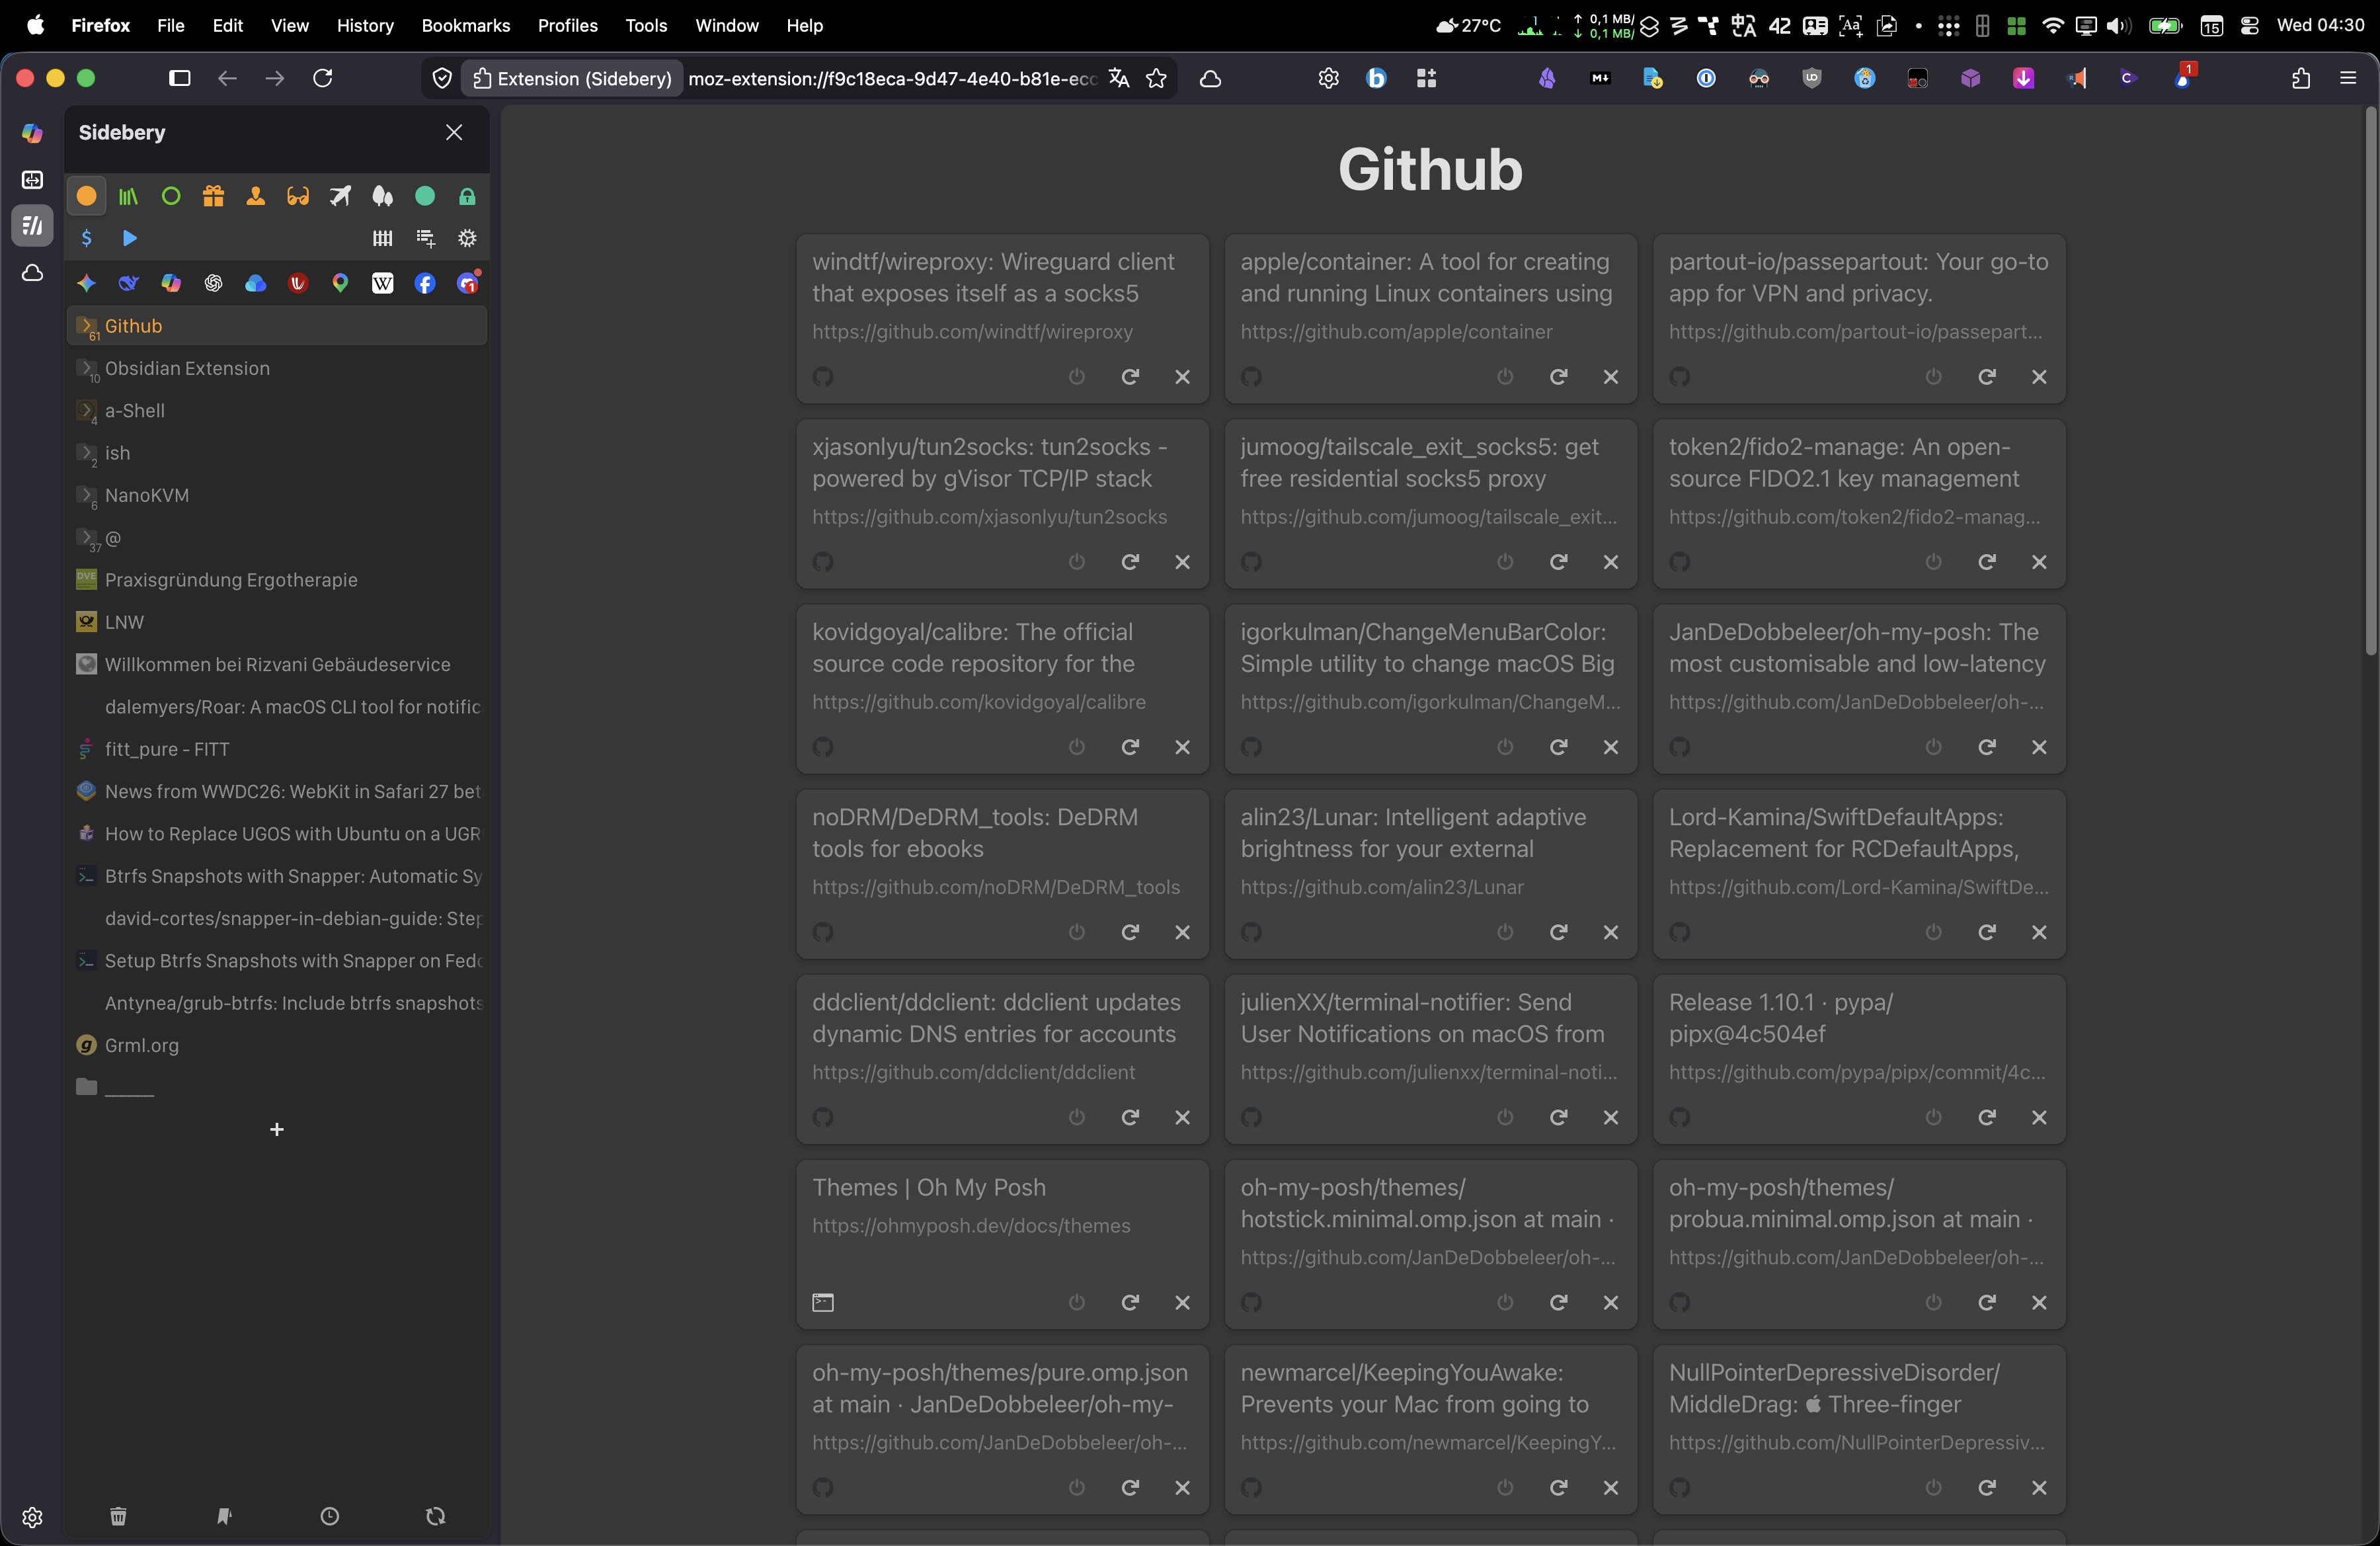Expand the Obsidian Extension tab group
The image size is (2380, 1546).
tap(87, 368)
